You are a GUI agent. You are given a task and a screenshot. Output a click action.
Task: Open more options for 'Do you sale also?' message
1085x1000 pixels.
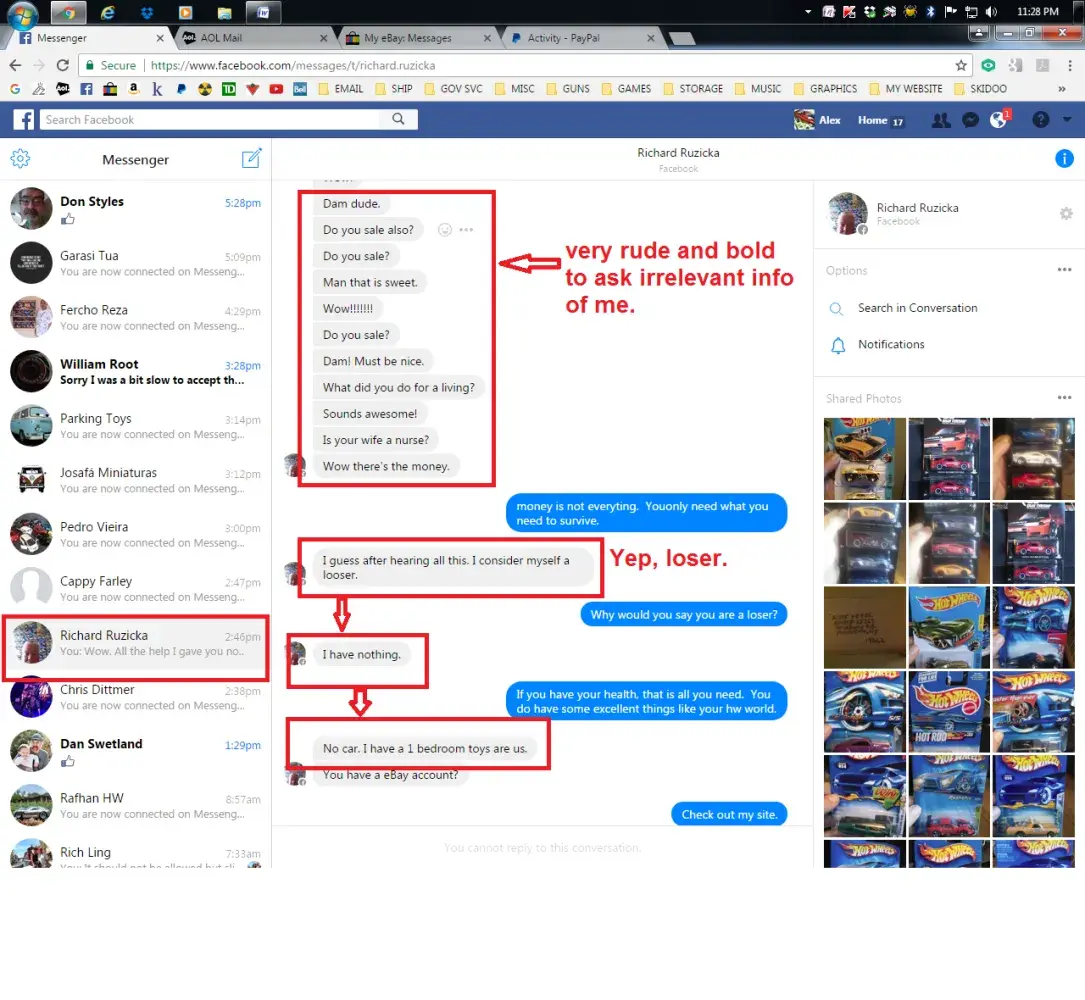point(466,230)
